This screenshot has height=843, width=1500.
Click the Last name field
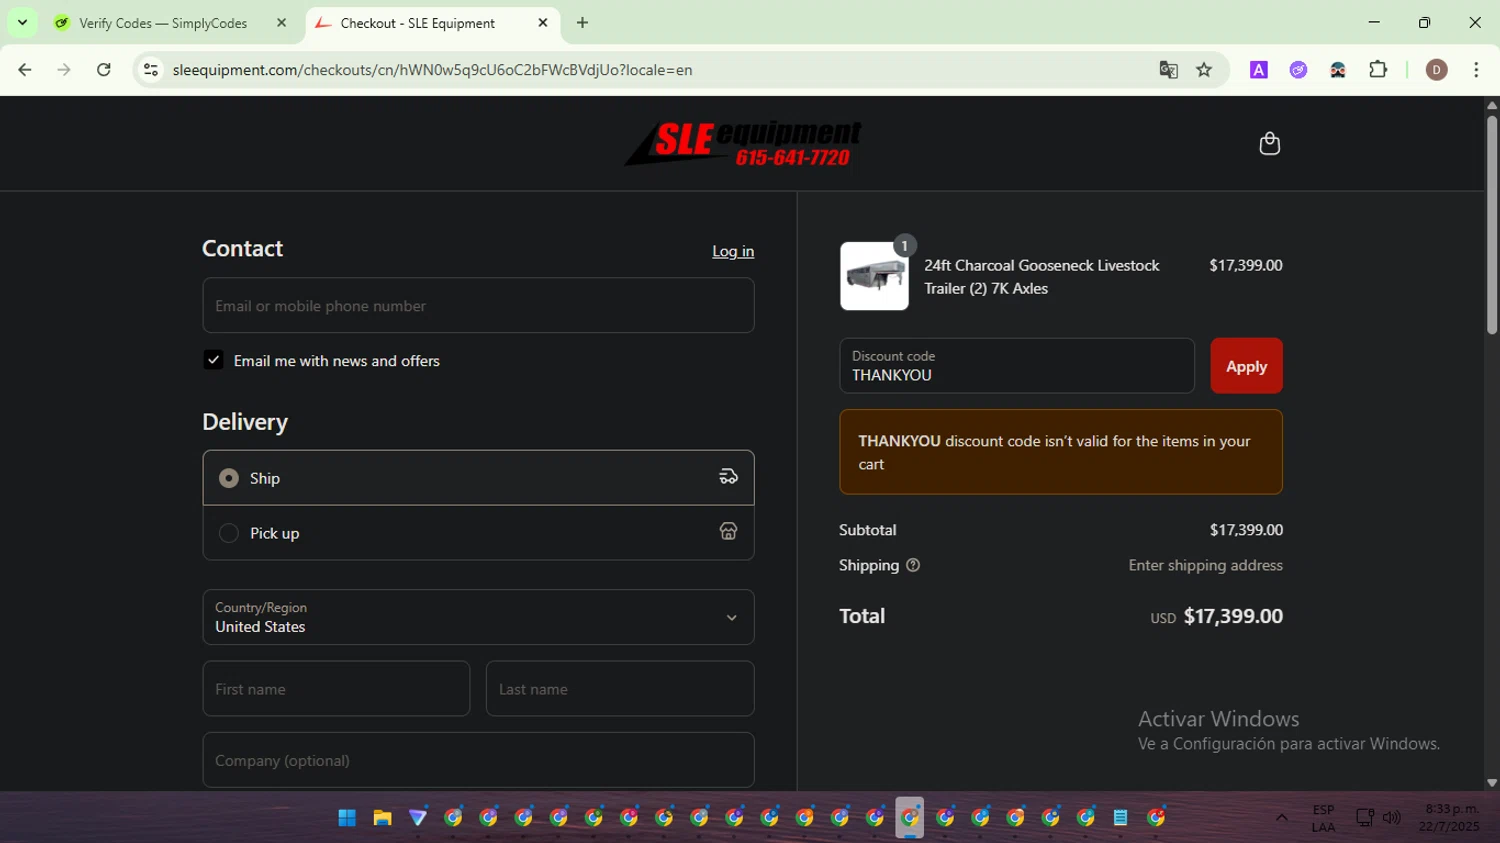(620, 688)
